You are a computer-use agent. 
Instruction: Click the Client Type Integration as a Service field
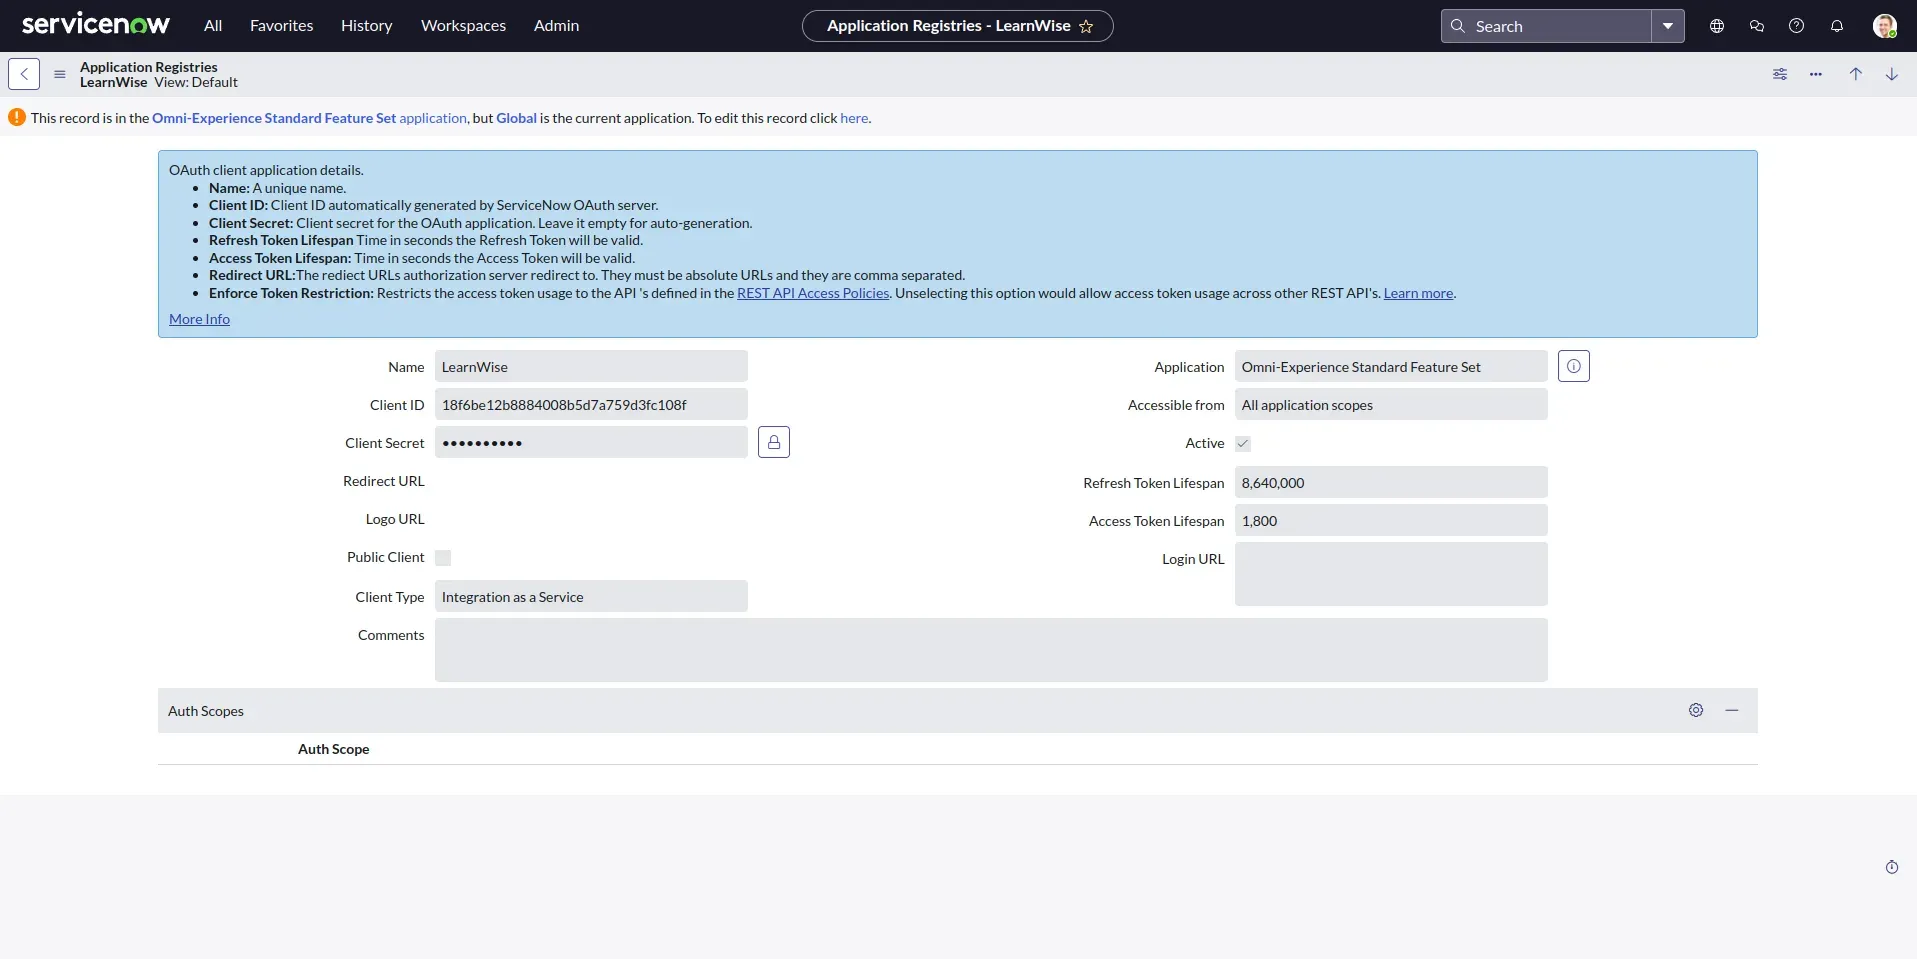pos(591,596)
